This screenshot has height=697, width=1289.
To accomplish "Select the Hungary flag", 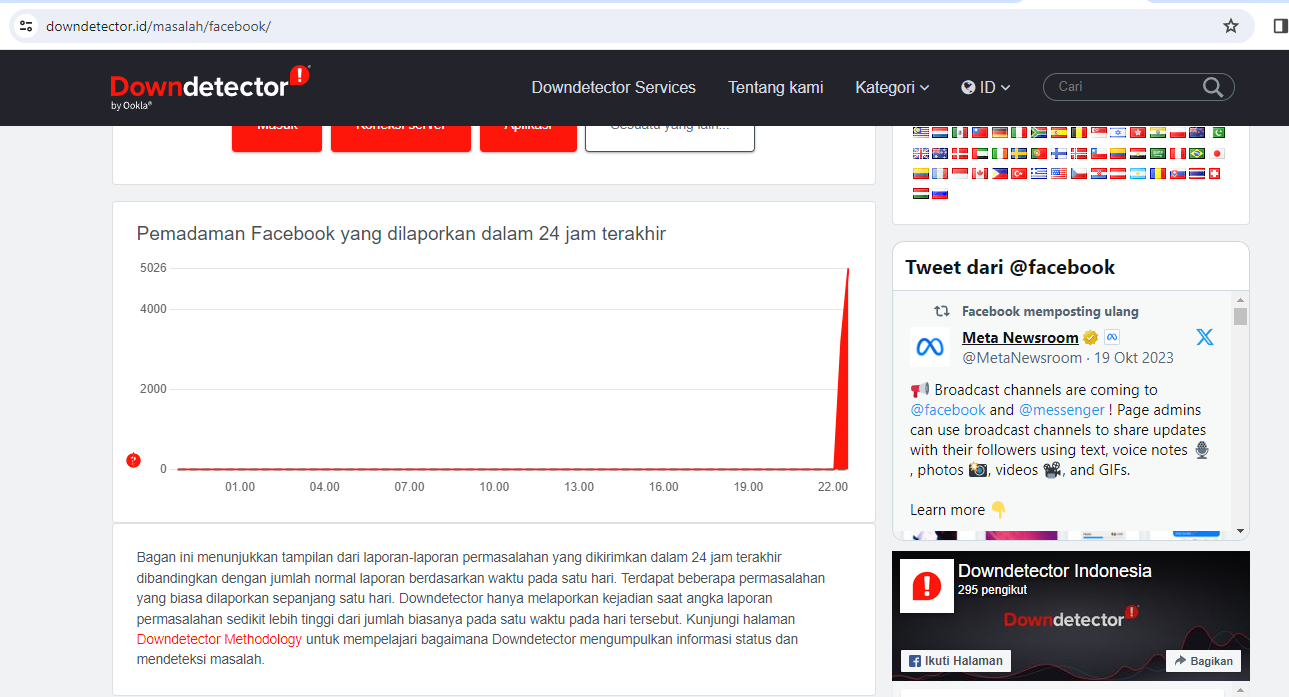I will [x=921, y=193].
